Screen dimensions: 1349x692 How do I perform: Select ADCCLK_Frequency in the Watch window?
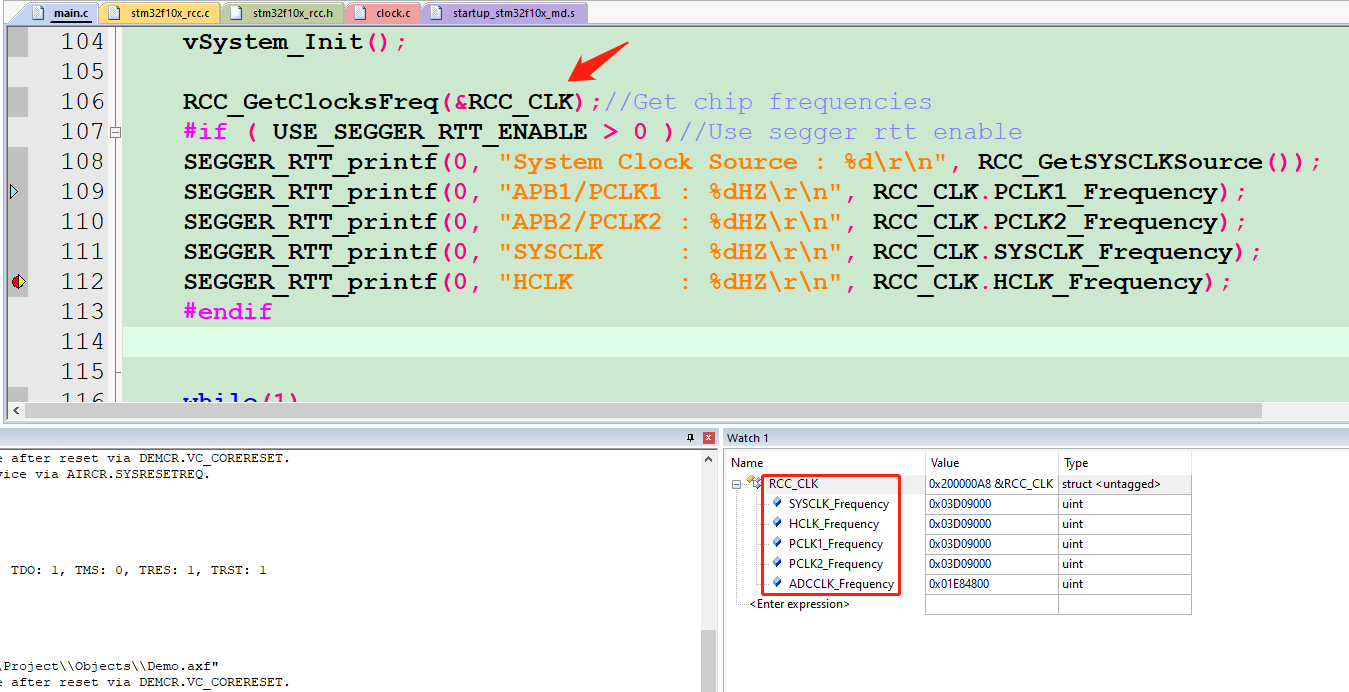click(840, 583)
